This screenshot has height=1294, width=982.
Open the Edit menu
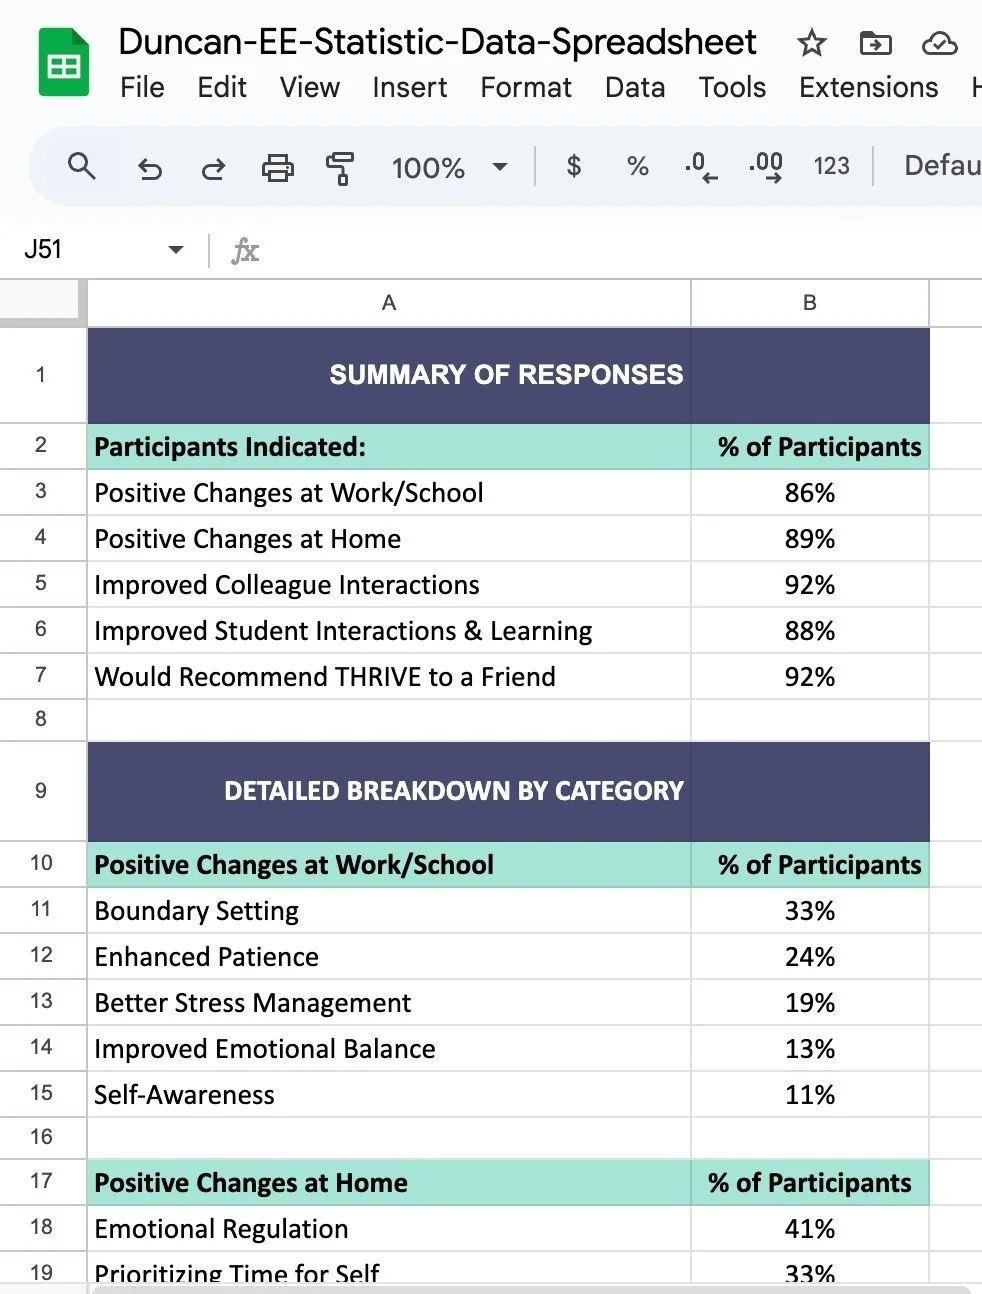coord(222,88)
